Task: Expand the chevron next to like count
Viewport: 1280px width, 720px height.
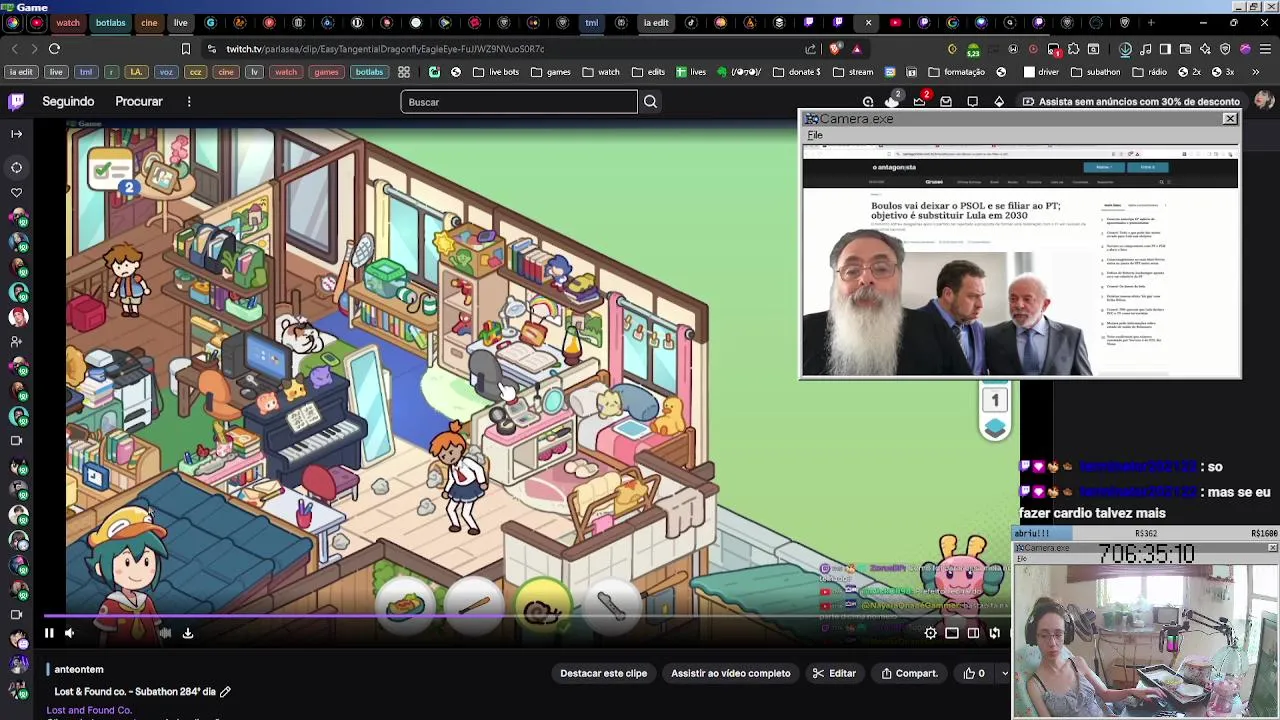Action: pos(1005,673)
